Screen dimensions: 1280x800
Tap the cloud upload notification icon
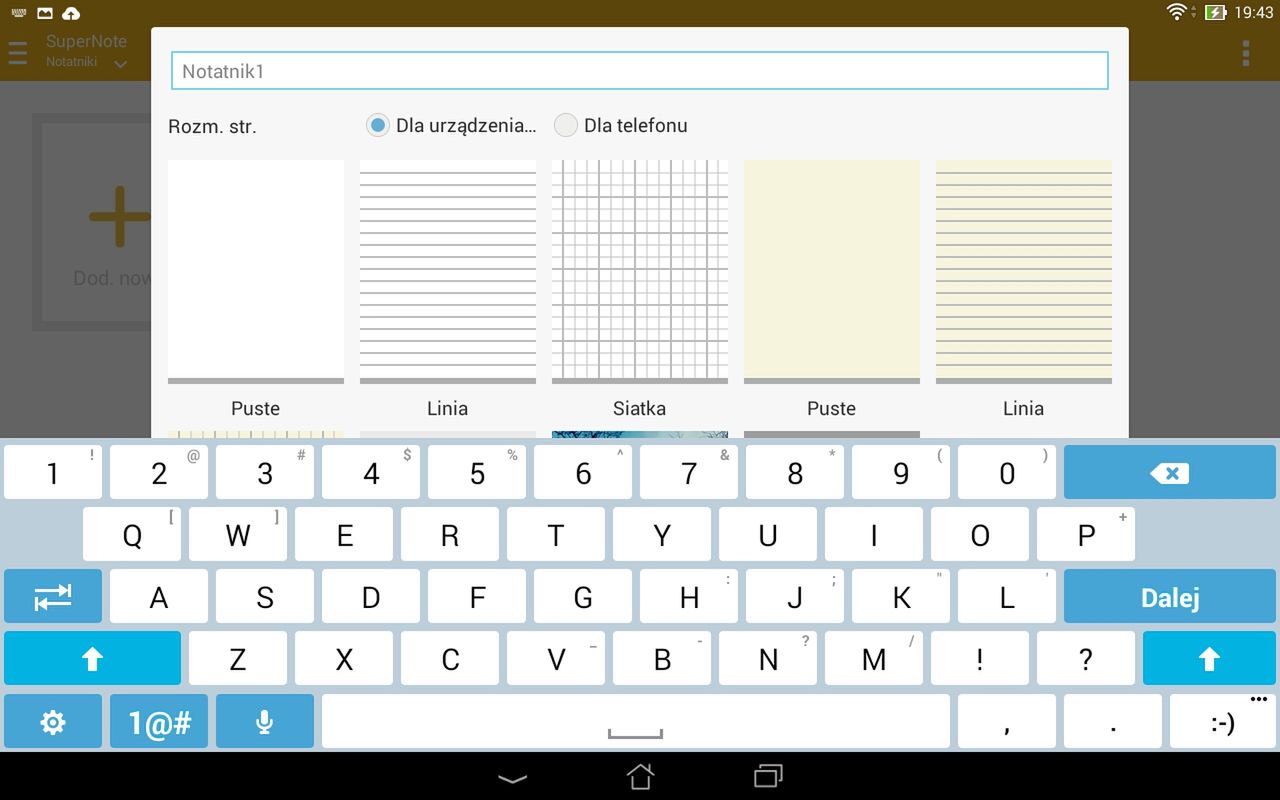pyautogui.click(x=71, y=13)
